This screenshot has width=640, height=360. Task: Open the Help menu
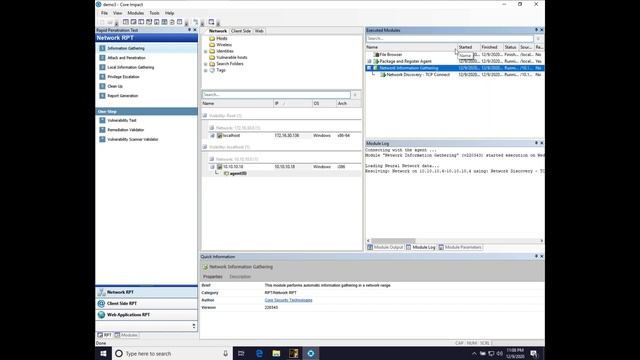pyautogui.click(x=169, y=13)
